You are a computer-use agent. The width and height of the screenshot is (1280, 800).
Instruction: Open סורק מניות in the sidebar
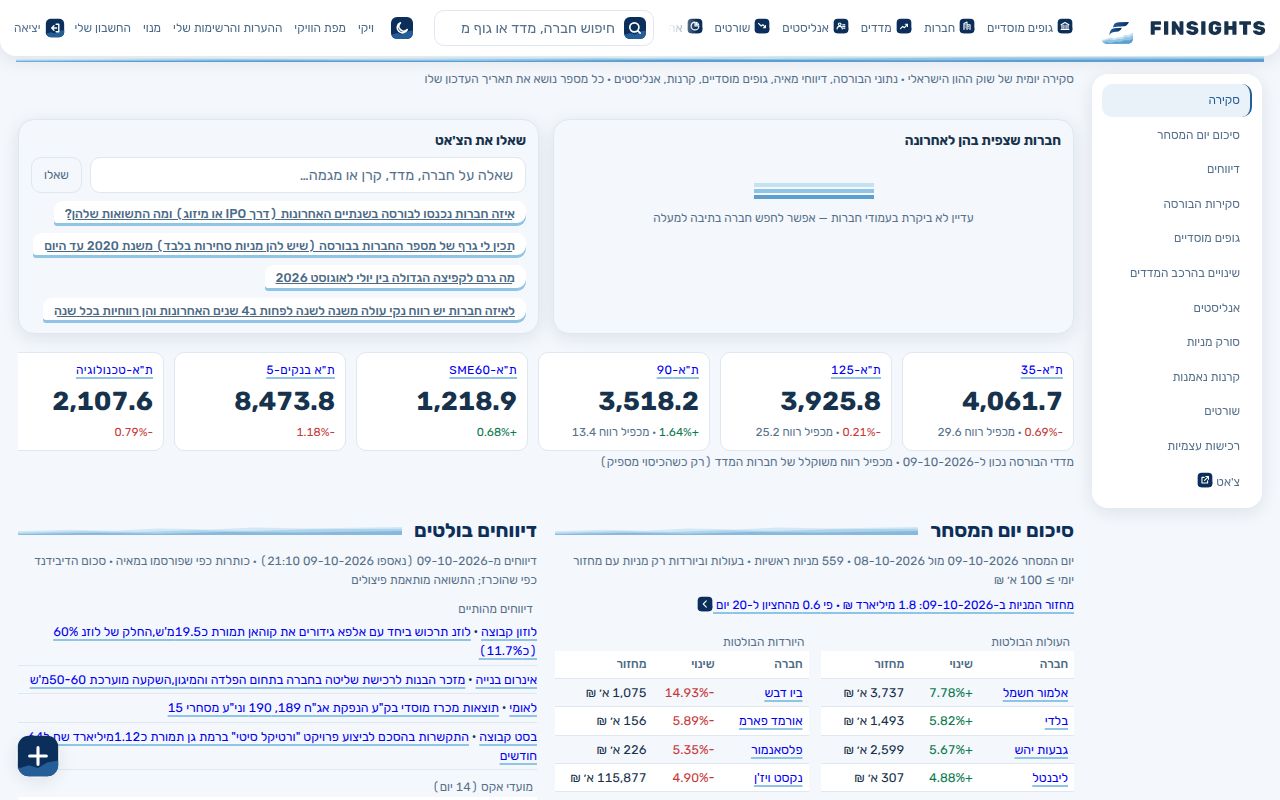(x=1177, y=342)
